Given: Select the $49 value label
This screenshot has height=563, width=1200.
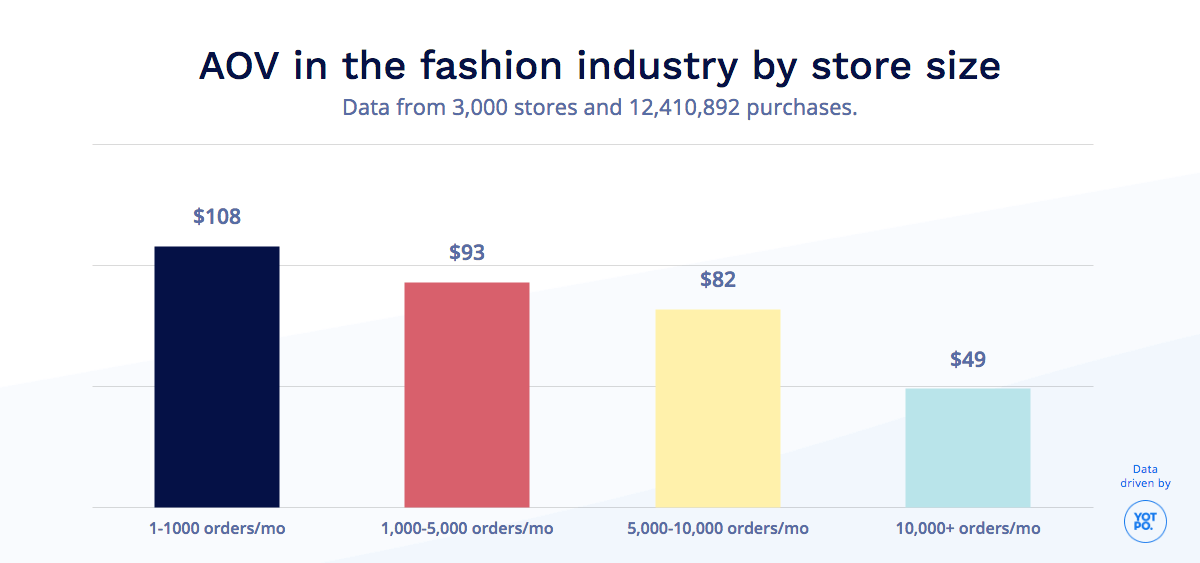Looking at the screenshot, I should (x=968, y=359).
